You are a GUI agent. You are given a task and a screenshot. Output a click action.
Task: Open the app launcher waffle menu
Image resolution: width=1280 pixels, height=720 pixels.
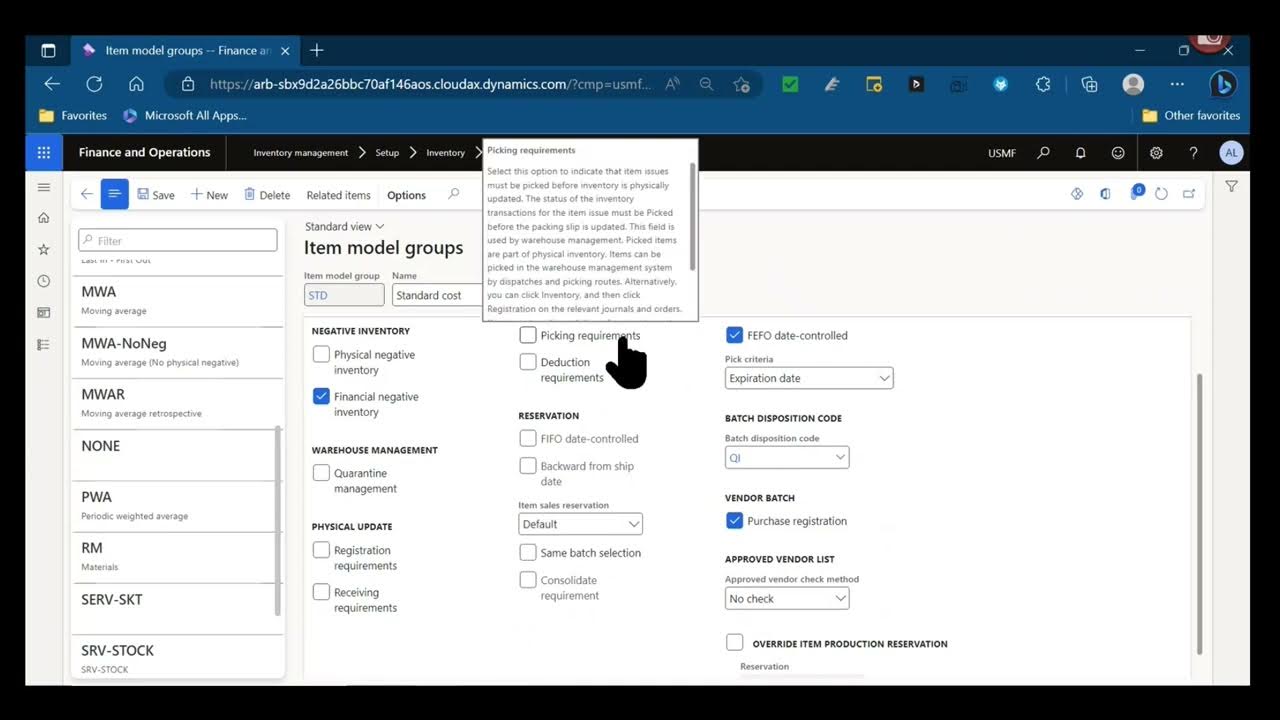43,153
